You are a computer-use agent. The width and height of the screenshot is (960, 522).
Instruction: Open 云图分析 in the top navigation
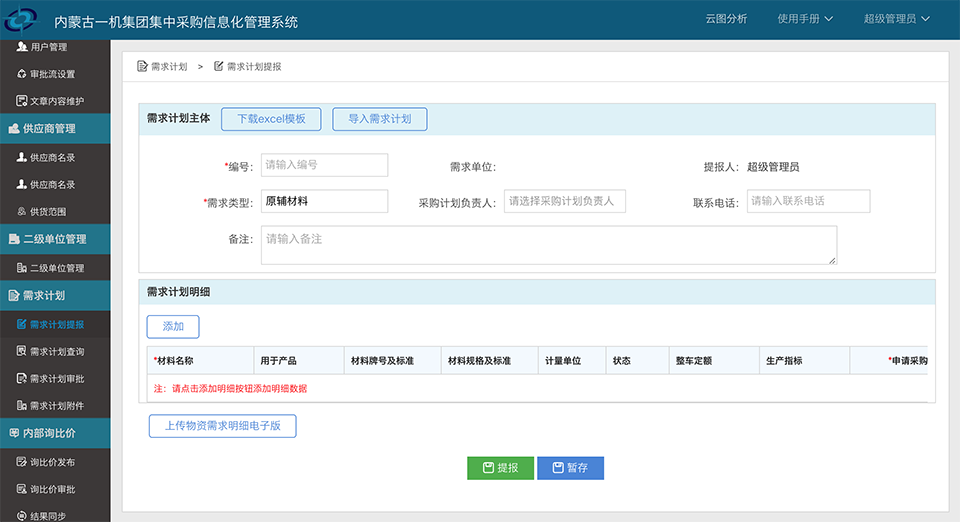(x=726, y=19)
